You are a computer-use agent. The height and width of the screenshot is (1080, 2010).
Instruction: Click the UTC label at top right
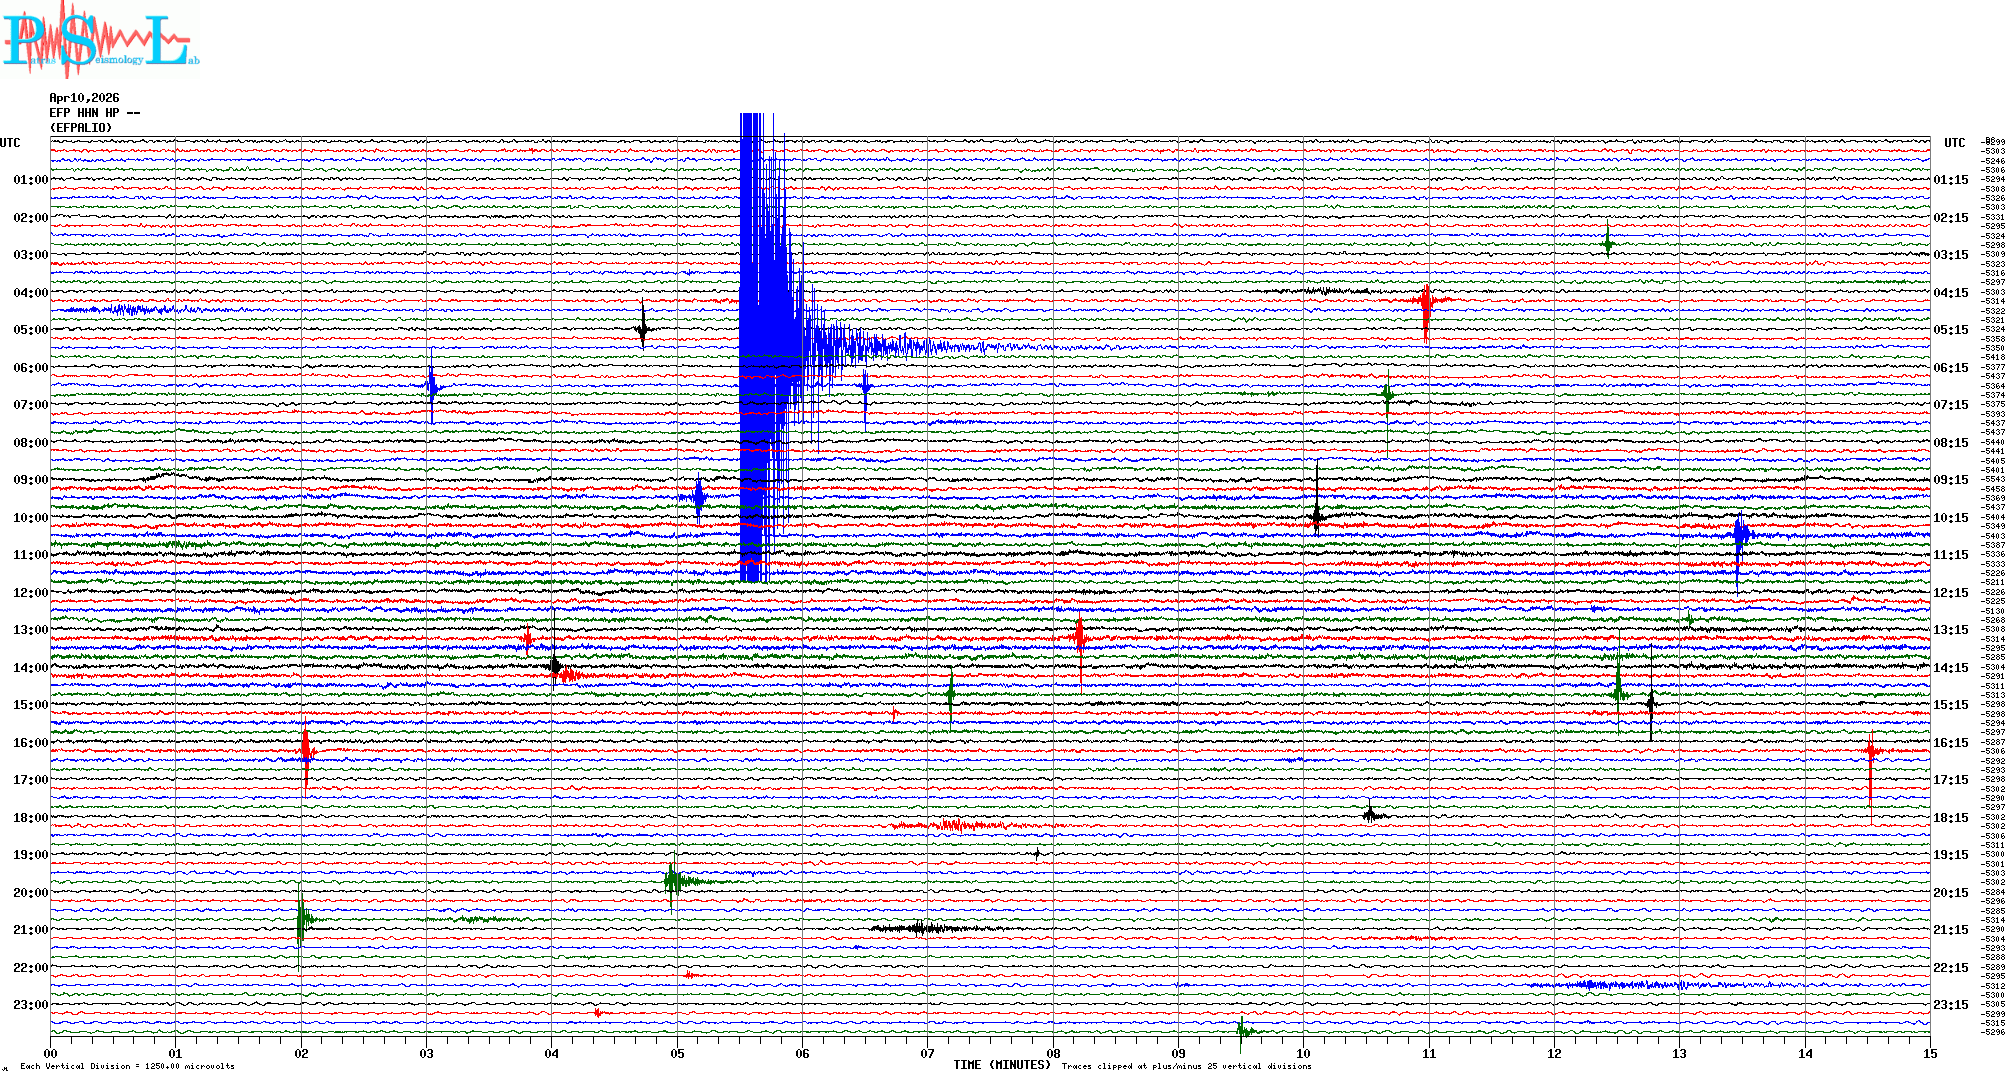coord(1954,143)
